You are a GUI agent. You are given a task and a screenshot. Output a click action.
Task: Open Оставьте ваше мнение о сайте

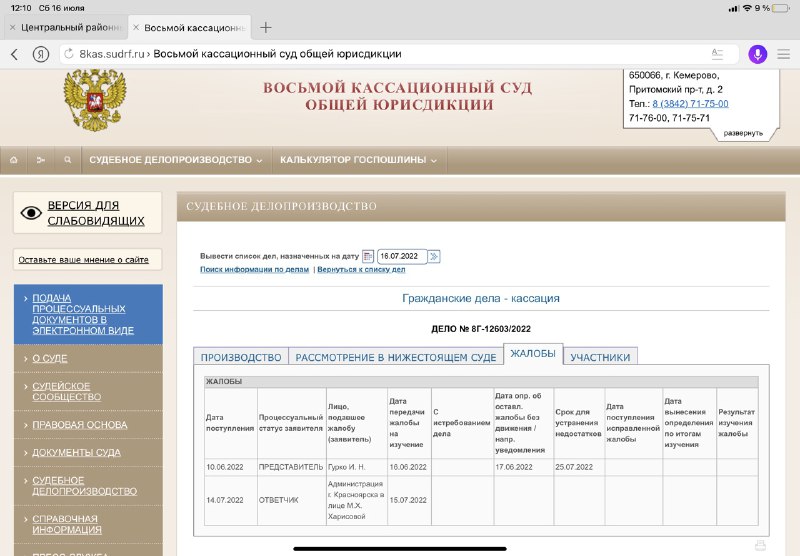[x=84, y=260]
